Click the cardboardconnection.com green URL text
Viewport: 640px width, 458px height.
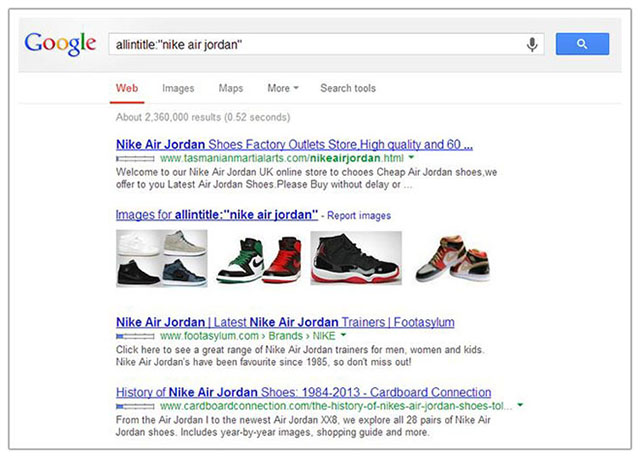pos(336,406)
